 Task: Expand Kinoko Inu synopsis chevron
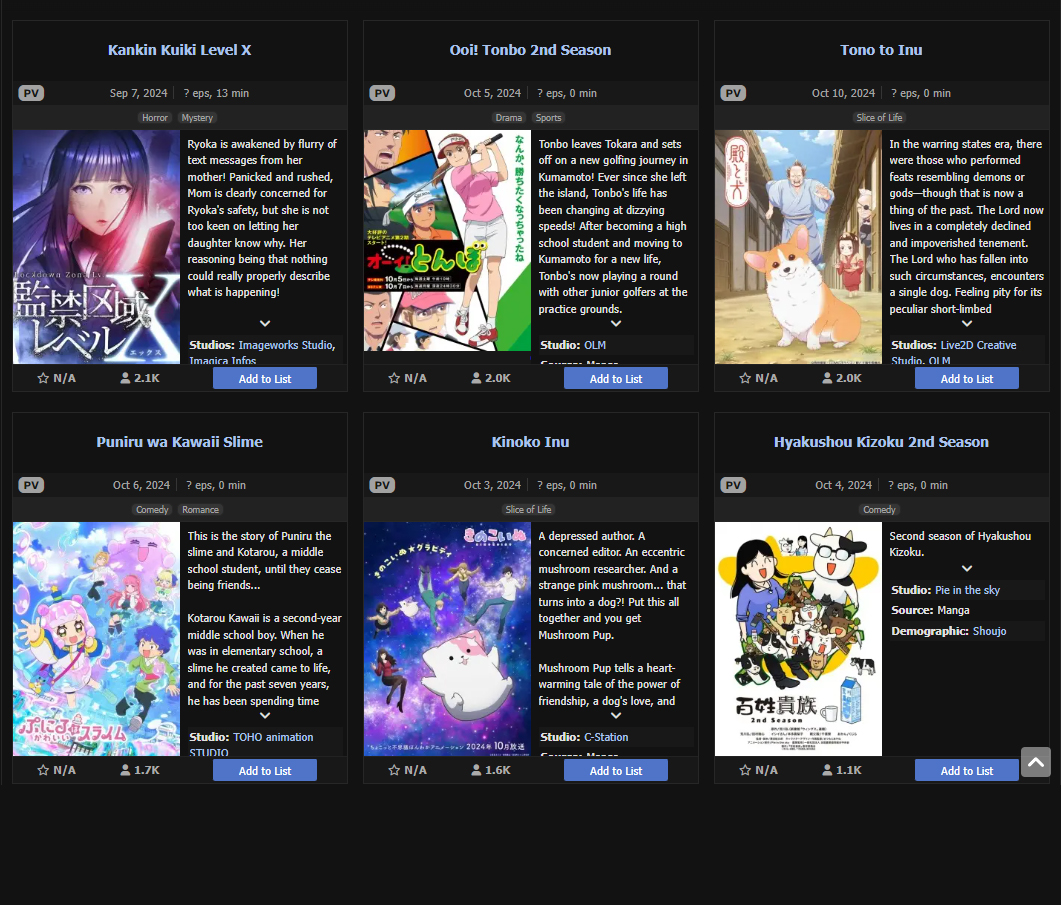click(x=616, y=715)
